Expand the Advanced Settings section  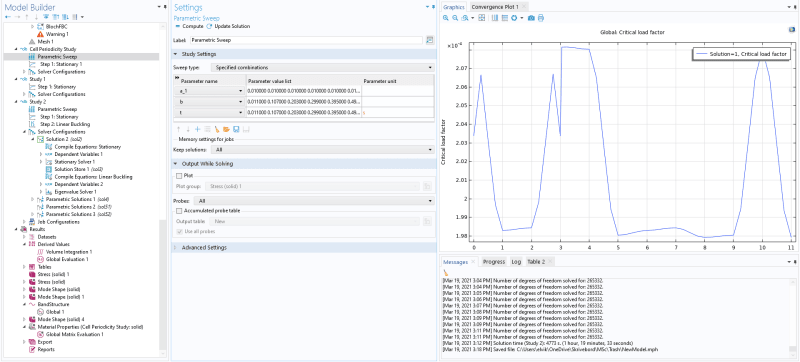click(x=176, y=248)
